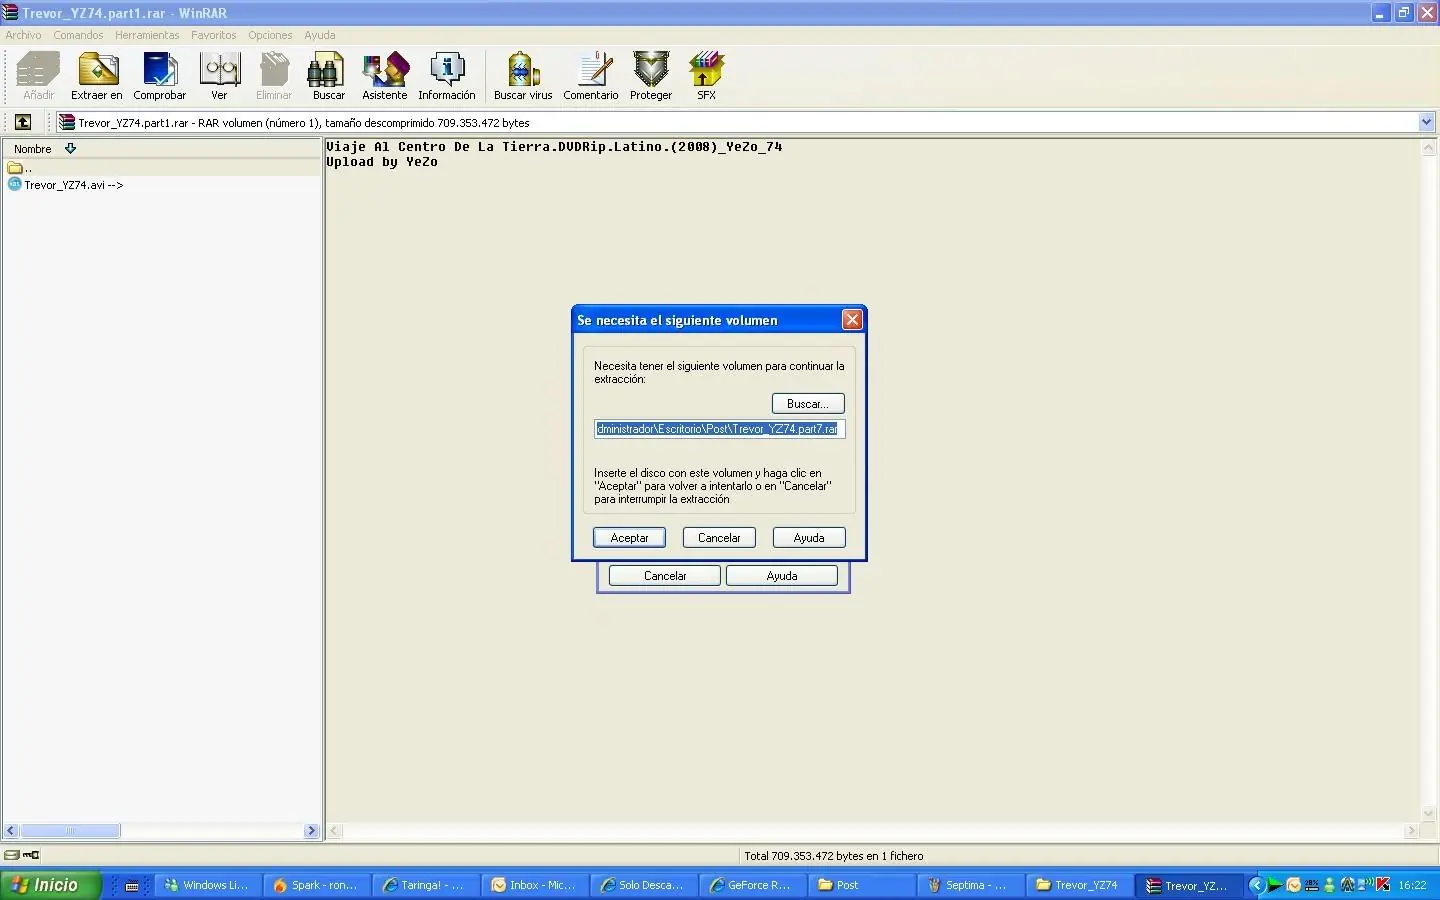Switch to the Inbox - Mic... taskbar window
This screenshot has width=1440, height=900.
pos(535,885)
